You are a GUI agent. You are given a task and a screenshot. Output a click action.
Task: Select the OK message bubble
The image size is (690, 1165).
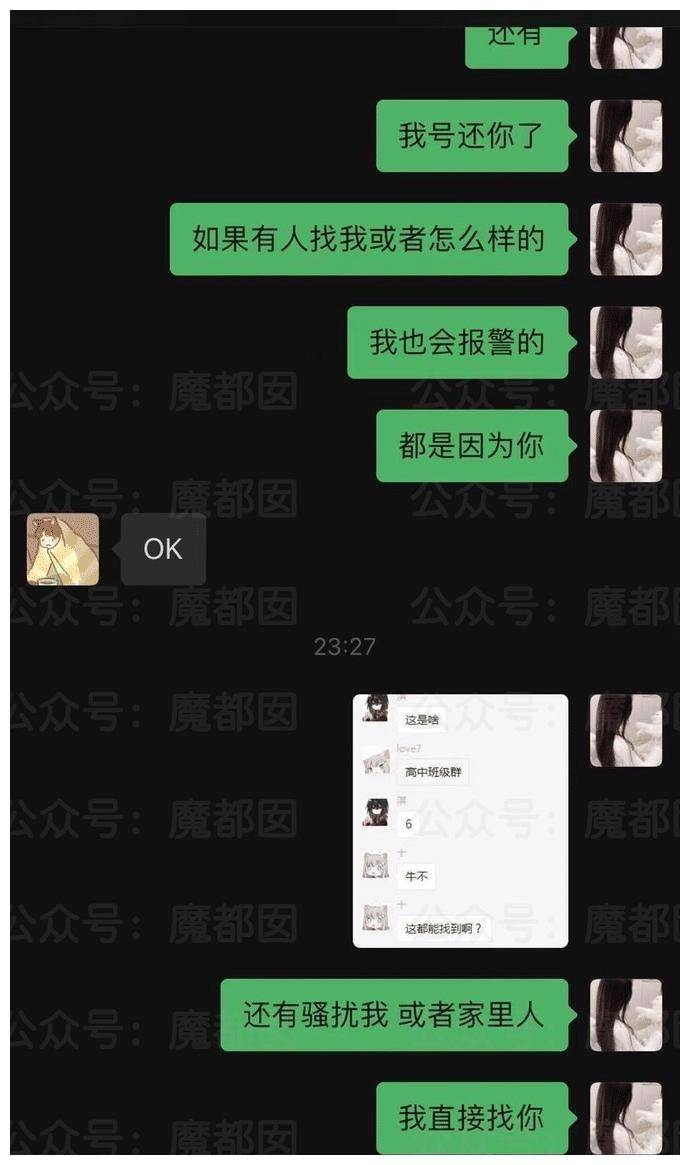pyautogui.click(x=163, y=549)
